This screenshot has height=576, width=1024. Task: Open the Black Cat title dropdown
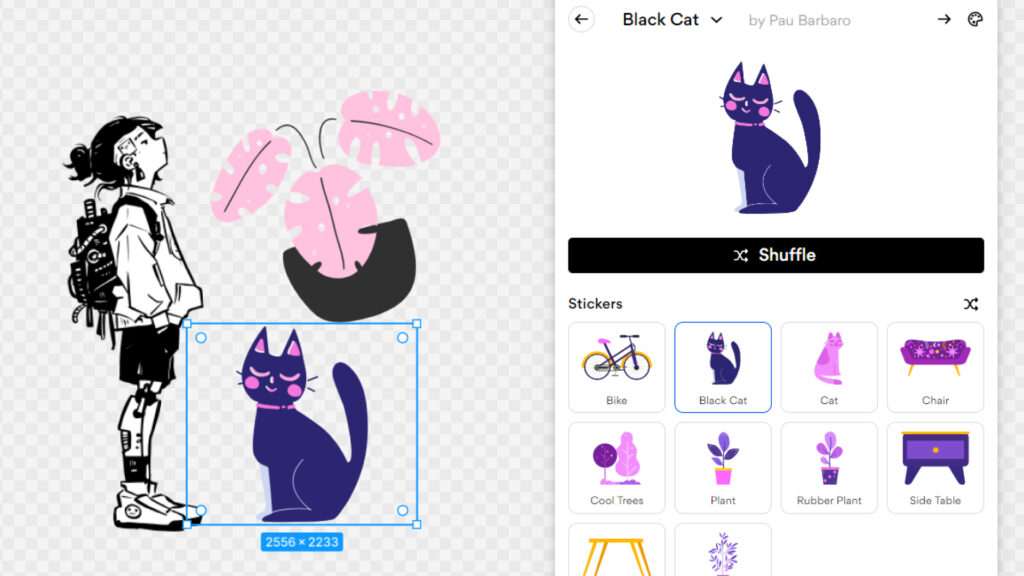673,20
